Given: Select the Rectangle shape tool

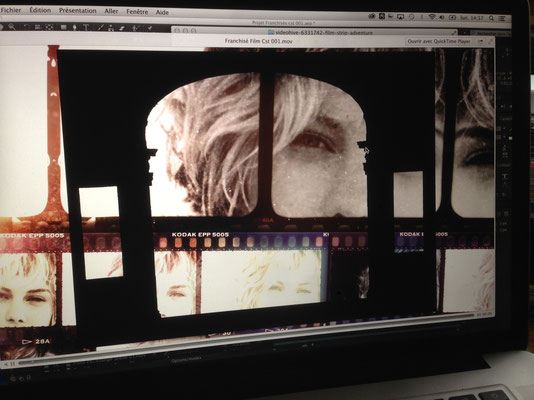Looking at the screenshot, I should pos(64,27).
